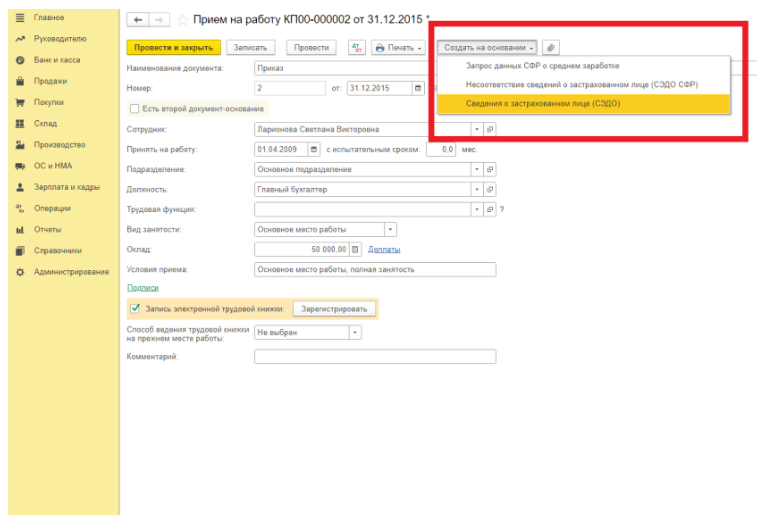Viewport: 757px width, 519px height.
Task: Click the calculator icon in Оклад field
Action: coord(355,249)
